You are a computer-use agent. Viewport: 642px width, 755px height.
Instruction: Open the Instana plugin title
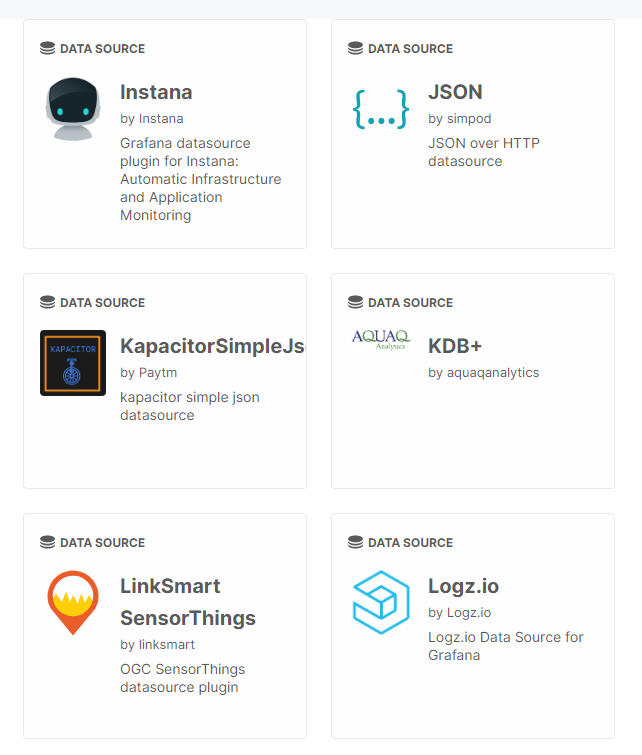(x=156, y=92)
